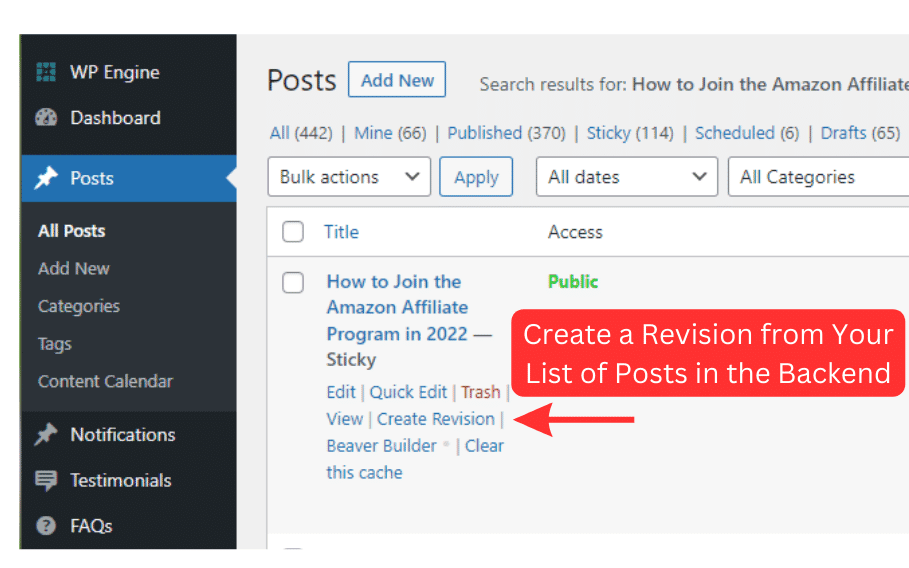Open the Posts sidebar menu
Viewport: 909px width, 568px height.
tap(129, 178)
